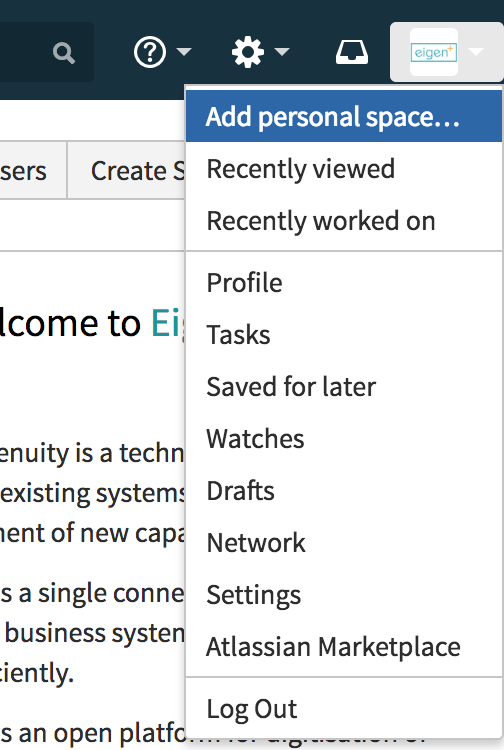
Task: Select Watches in the dropdown
Action: point(344,439)
